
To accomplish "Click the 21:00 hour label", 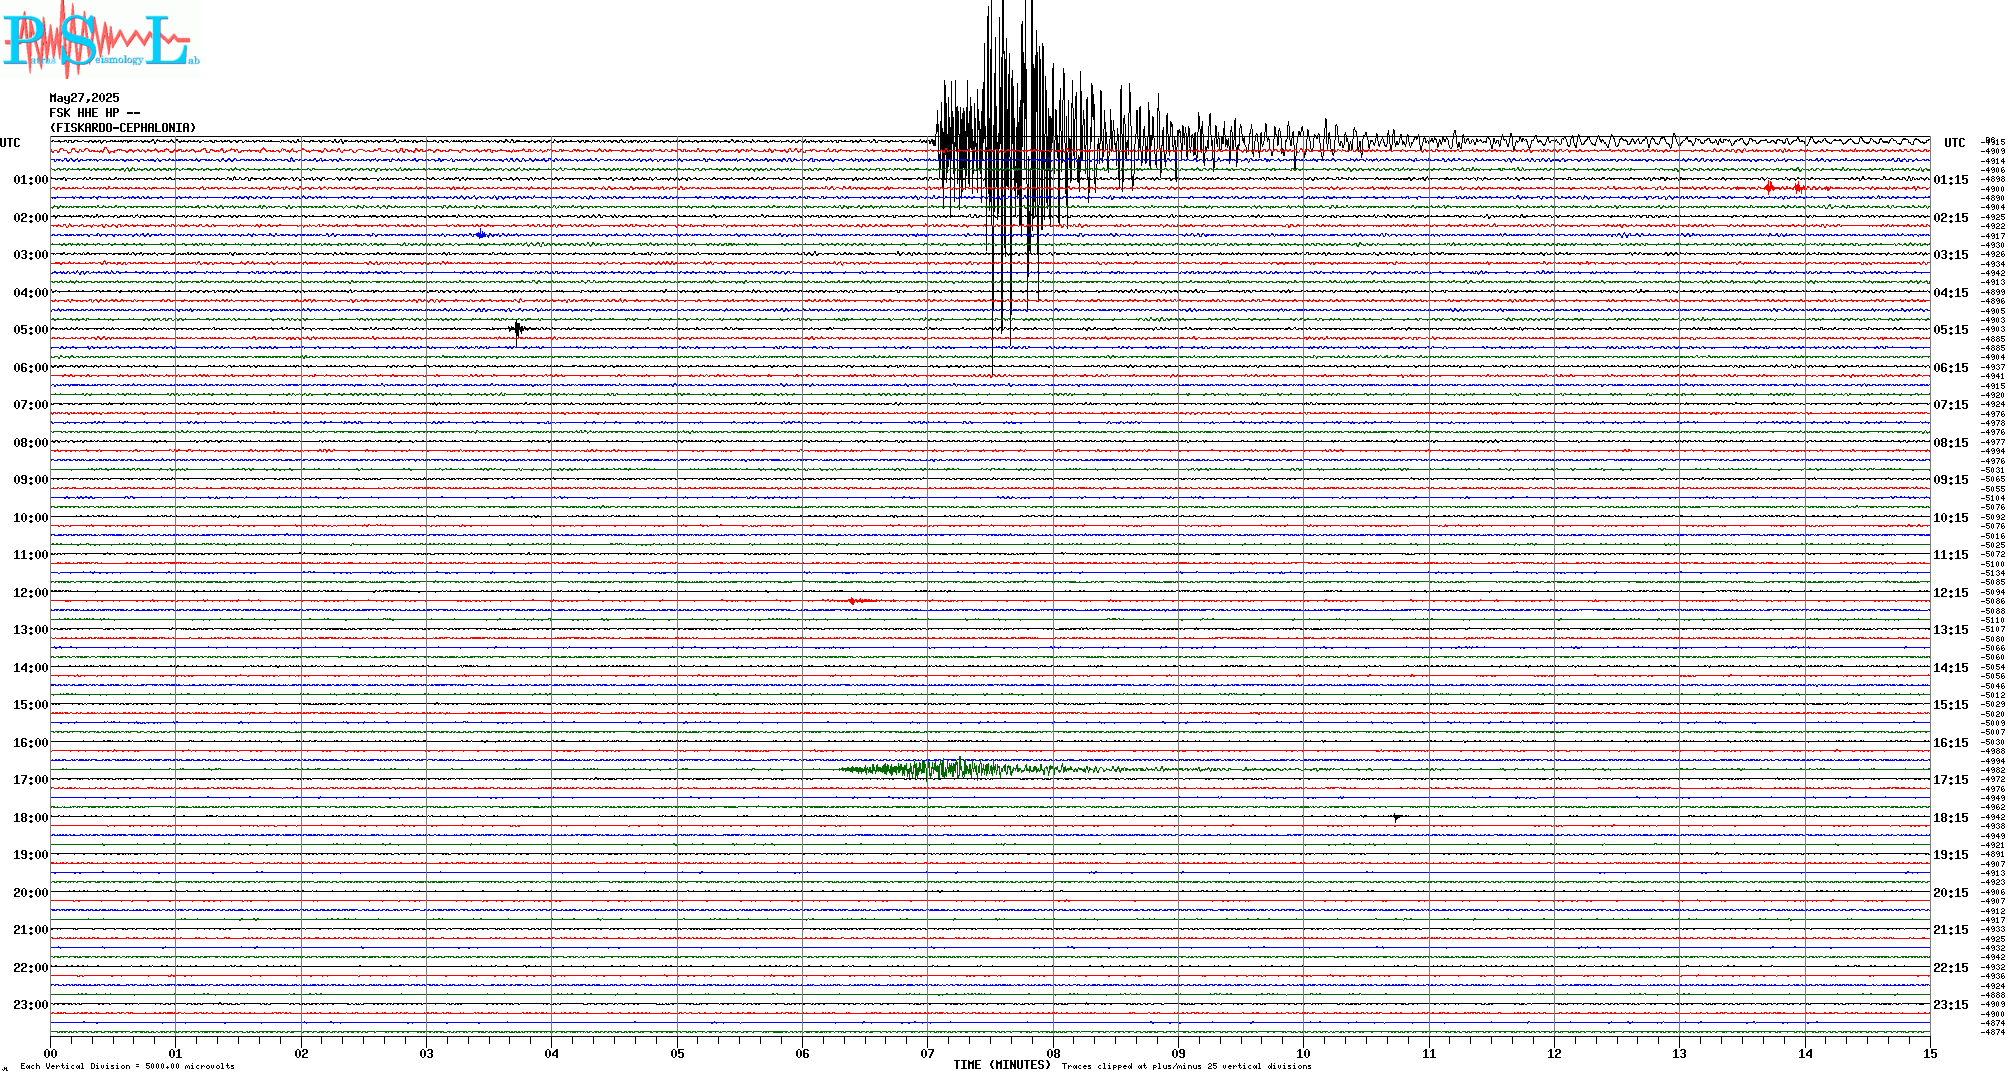I will (x=30, y=930).
